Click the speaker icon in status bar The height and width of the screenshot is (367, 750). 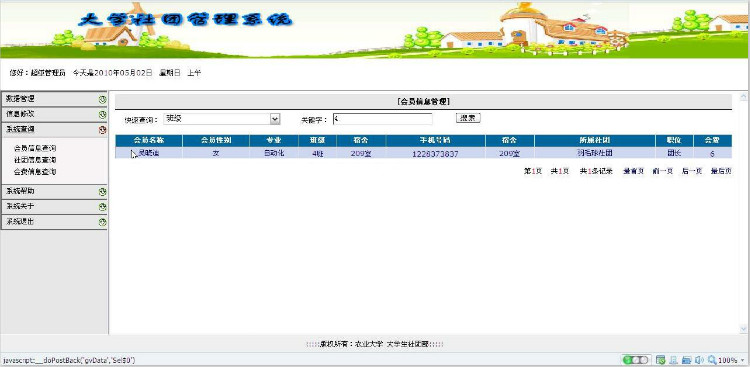700,360
